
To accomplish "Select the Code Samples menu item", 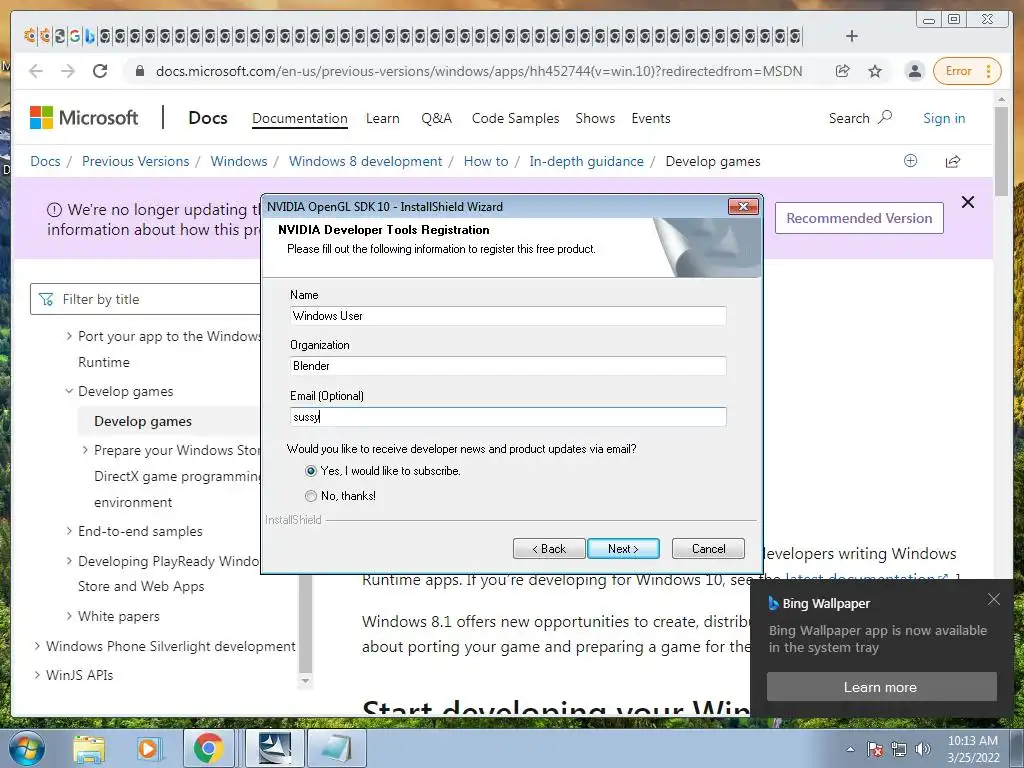I will pos(515,118).
